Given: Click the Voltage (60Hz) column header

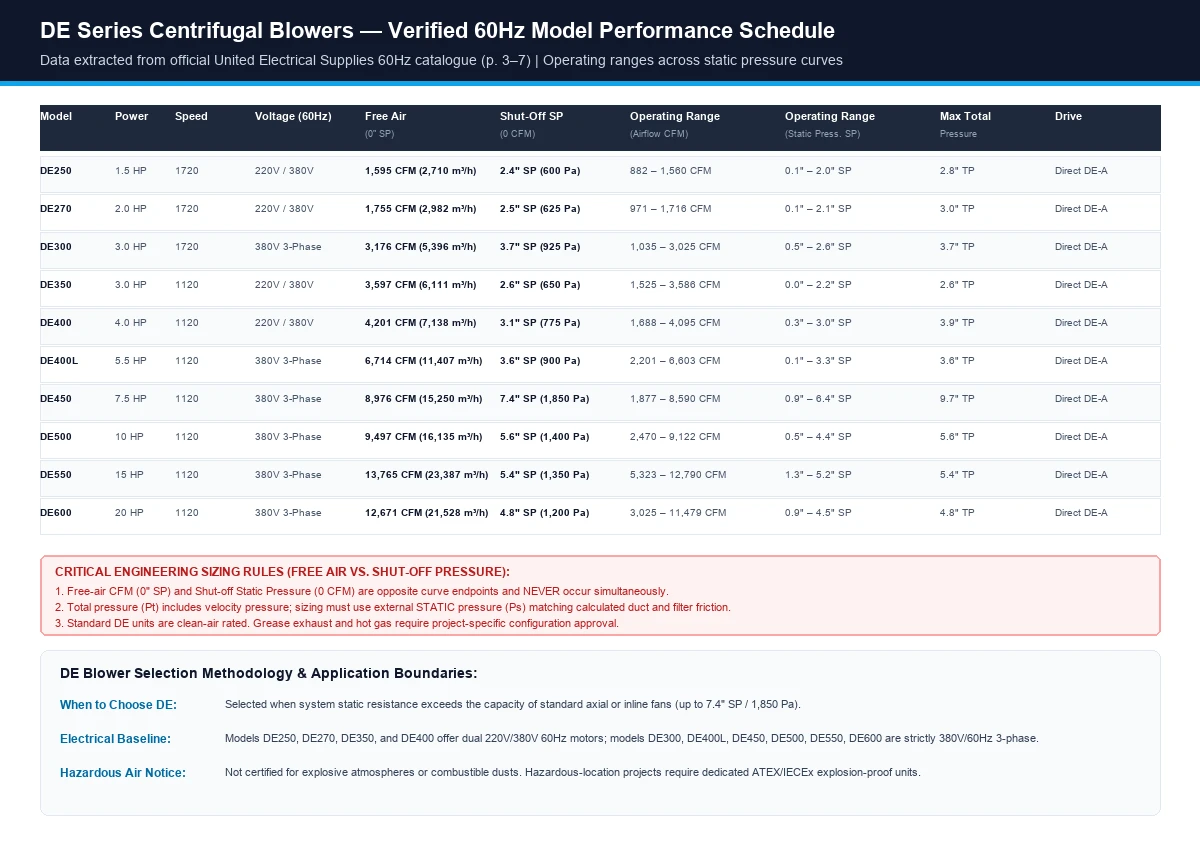Looking at the screenshot, I should pyautogui.click(x=293, y=116).
